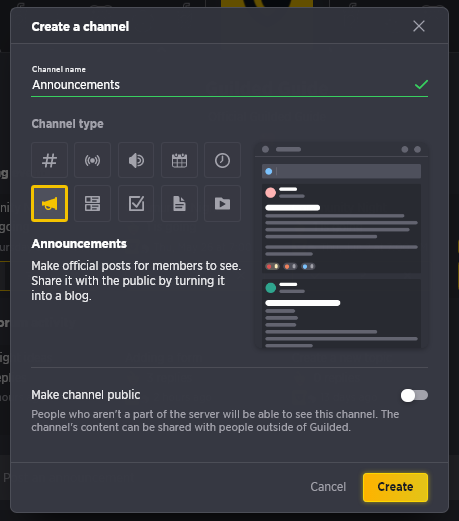The image size is (459, 521).
Task: Enable the Make channel public switch
Action: click(414, 395)
